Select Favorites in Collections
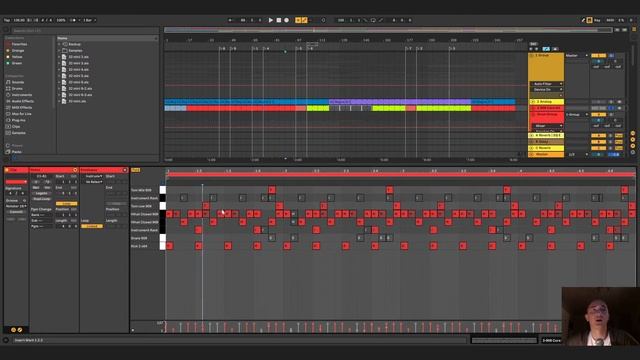Viewport: 640px width, 360px height. pyautogui.click(x=19, y=44)
